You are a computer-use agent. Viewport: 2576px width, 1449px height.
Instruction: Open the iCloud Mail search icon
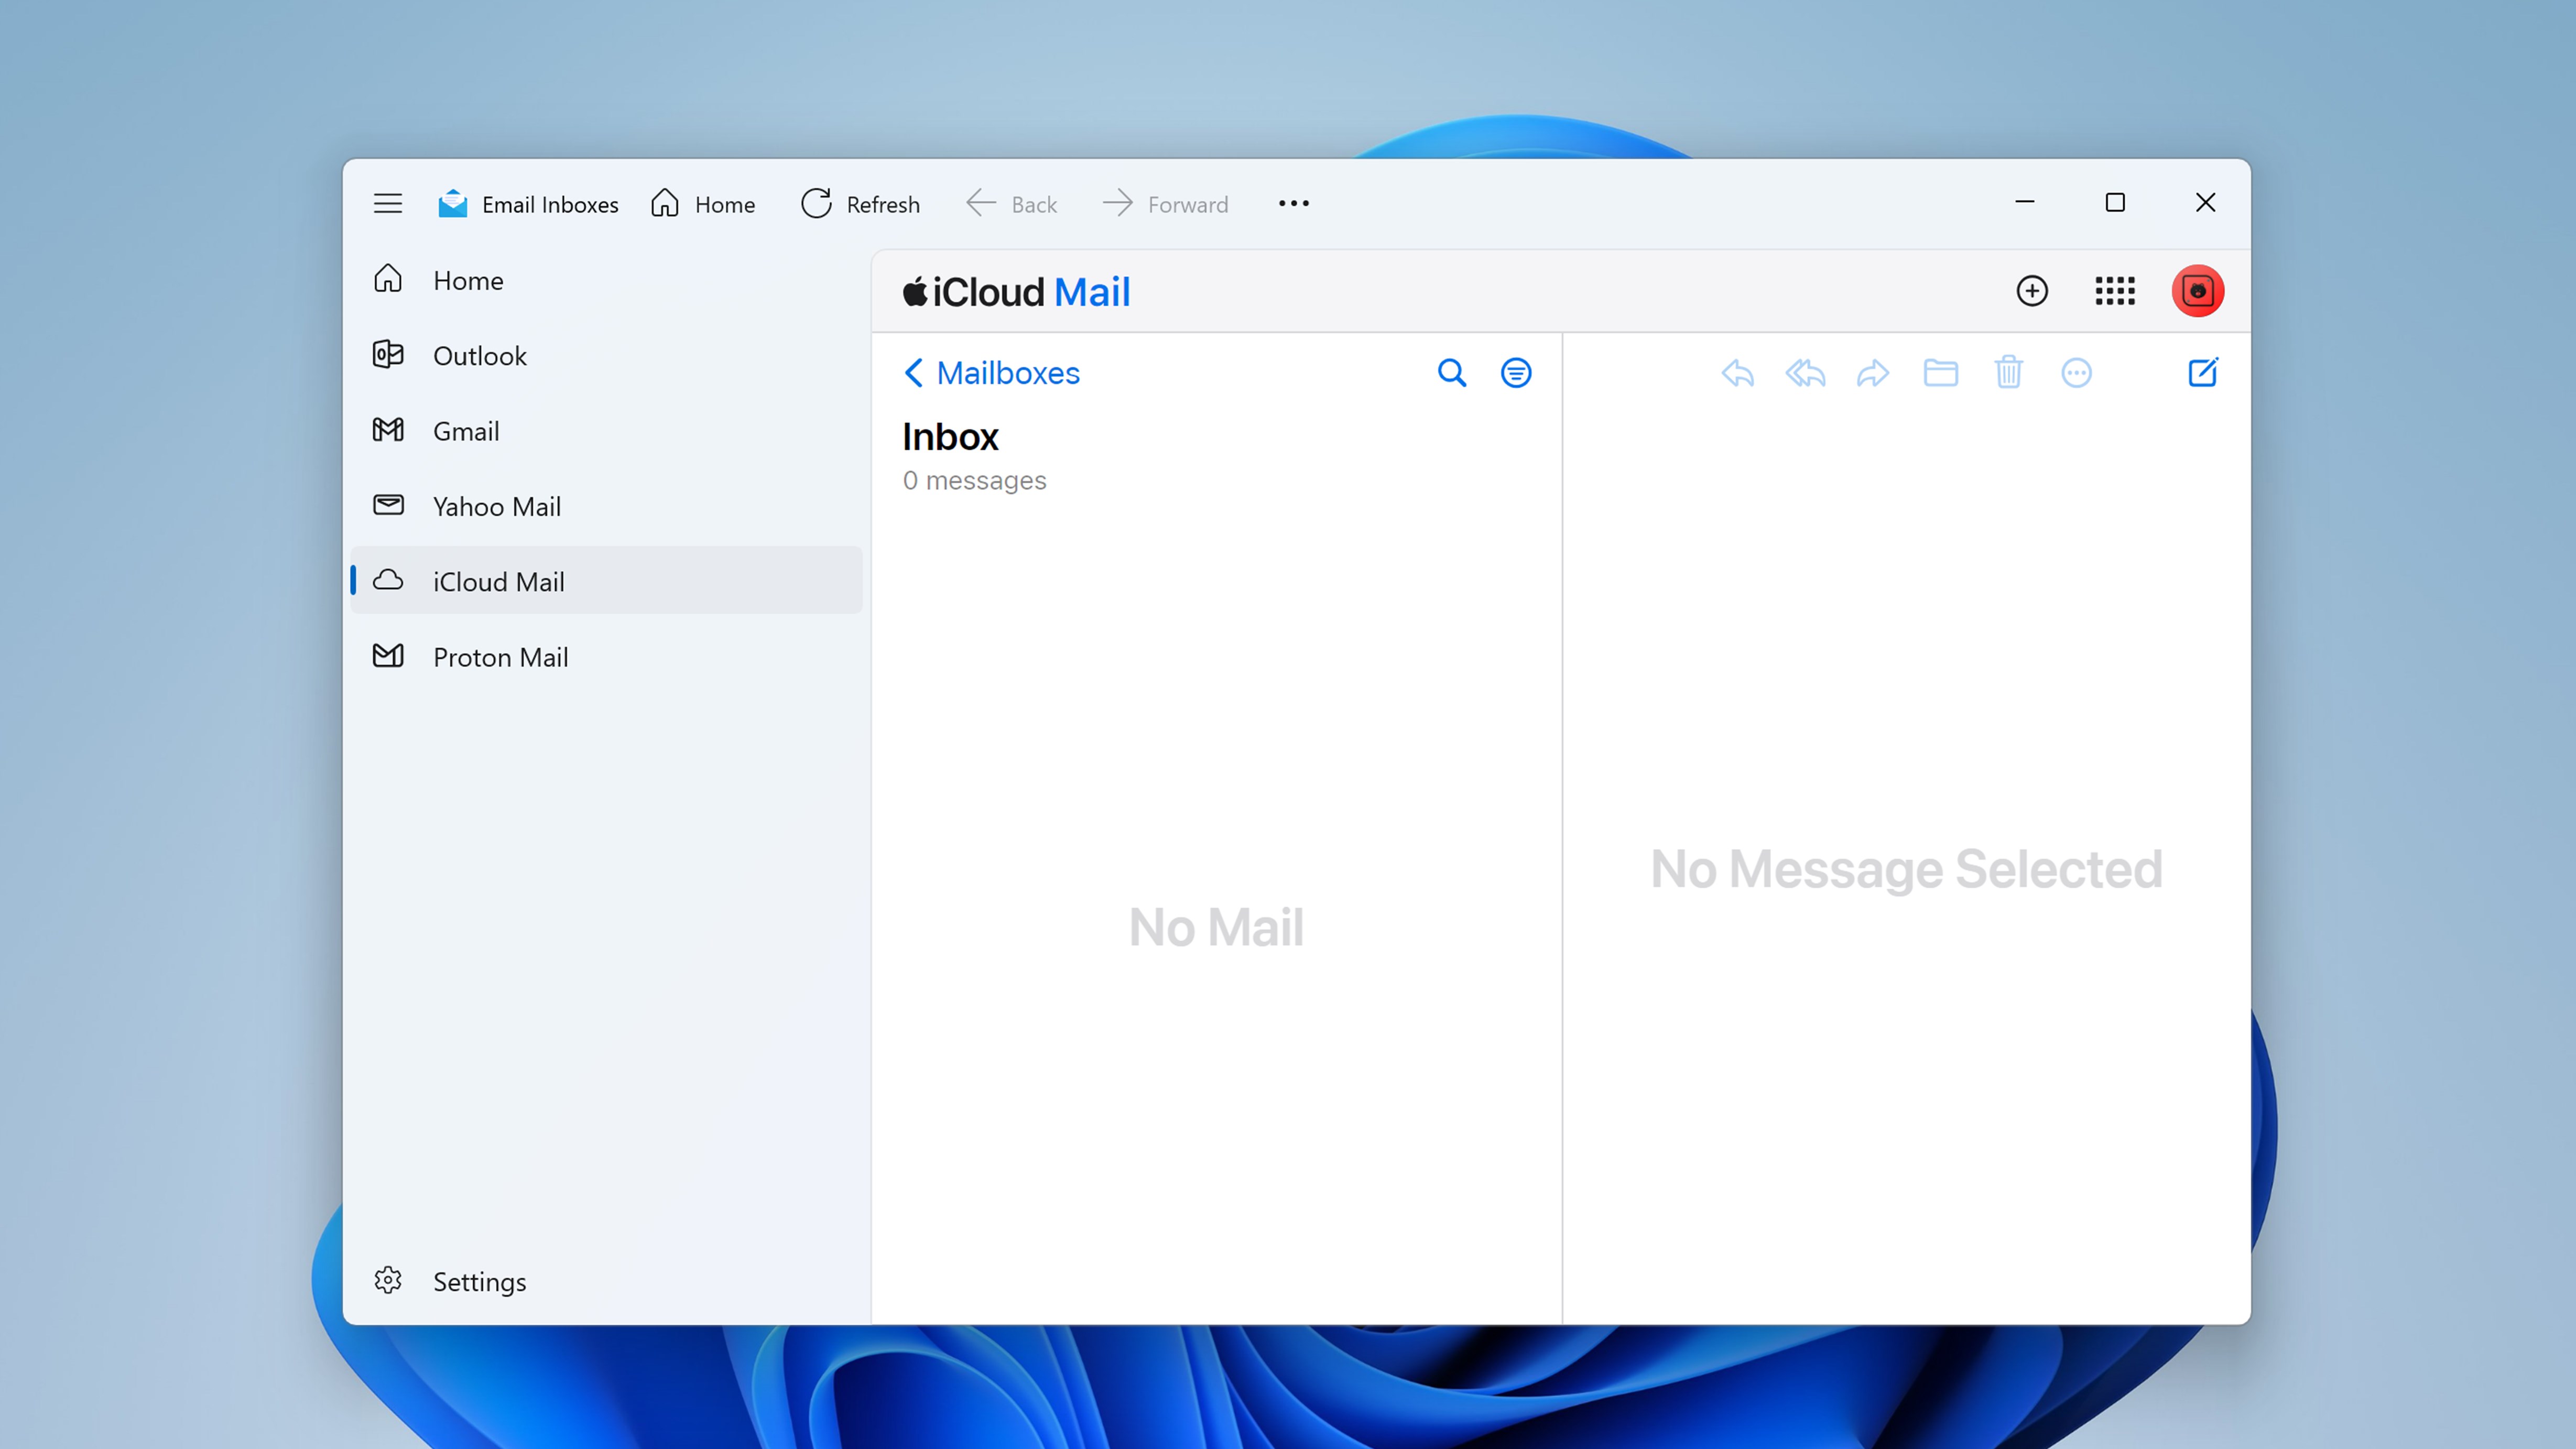coord(1451,373)
